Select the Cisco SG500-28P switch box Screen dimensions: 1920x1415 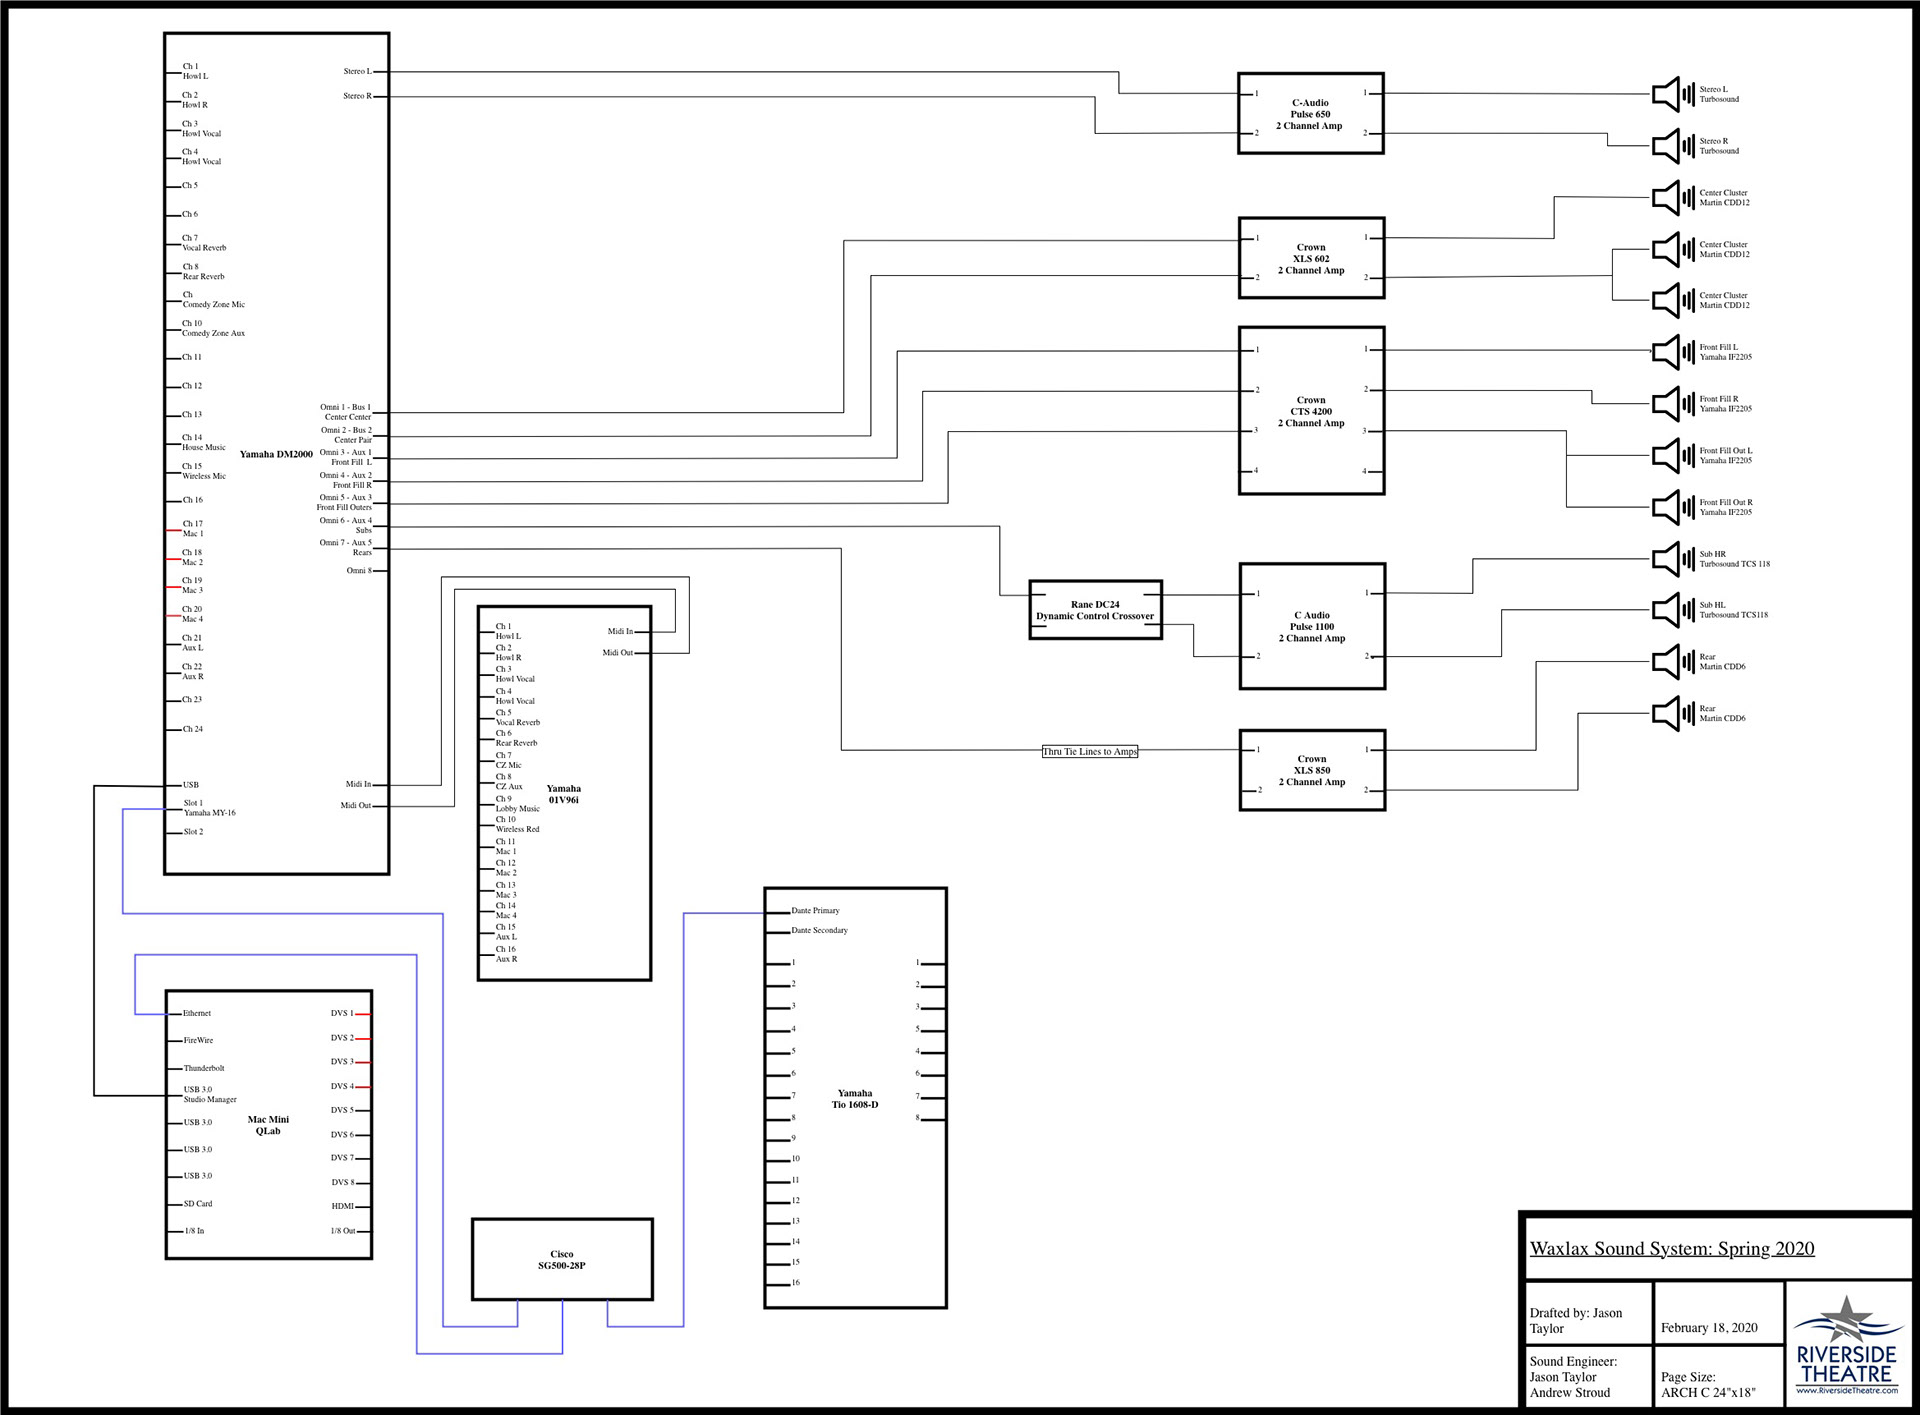[x=562, y=1259]
